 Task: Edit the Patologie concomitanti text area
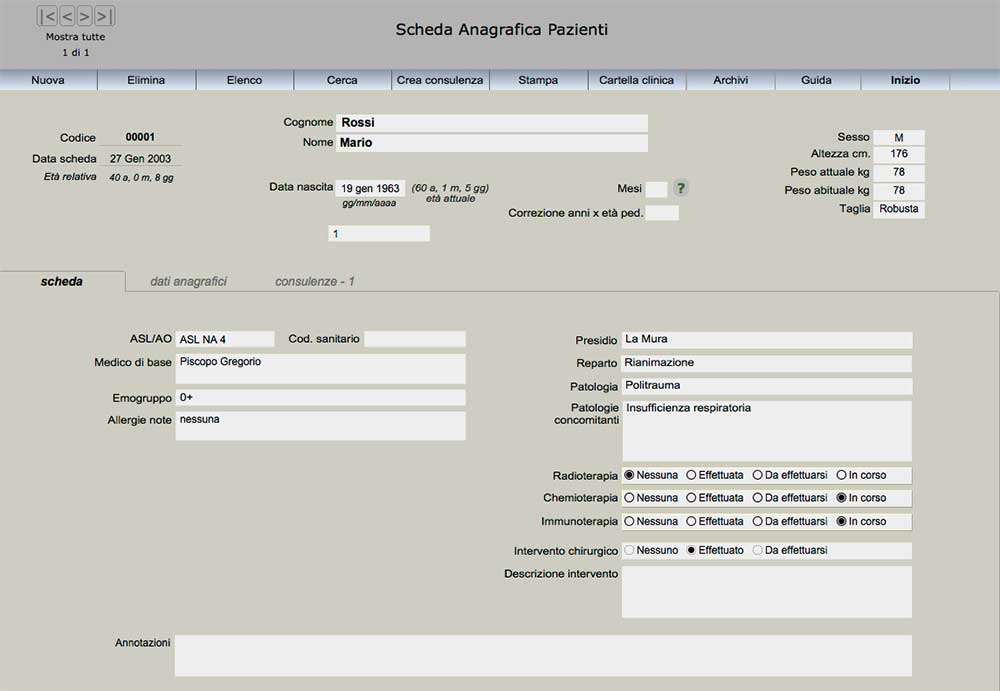(x=767, y=431)
